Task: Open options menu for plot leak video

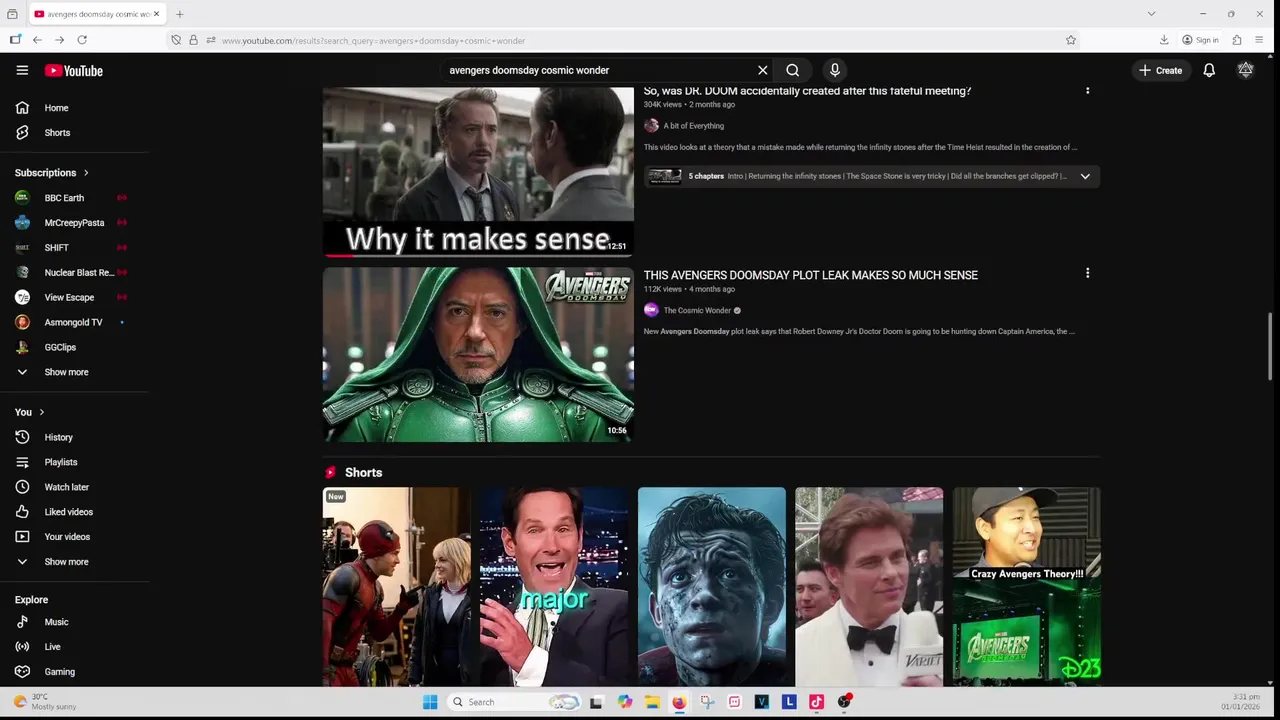Action: tap(1087, 273)
